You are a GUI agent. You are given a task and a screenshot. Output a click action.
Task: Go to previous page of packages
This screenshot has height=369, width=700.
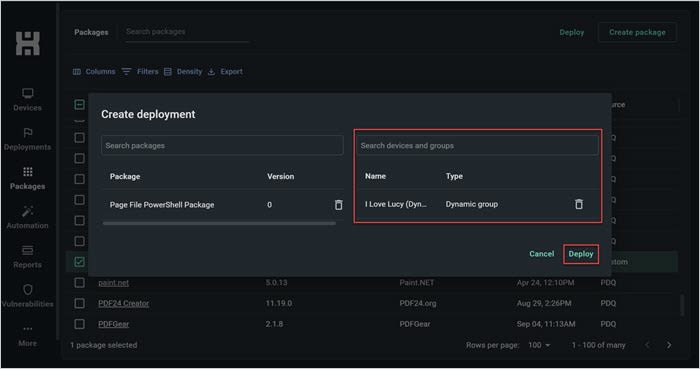click(647, 345)
